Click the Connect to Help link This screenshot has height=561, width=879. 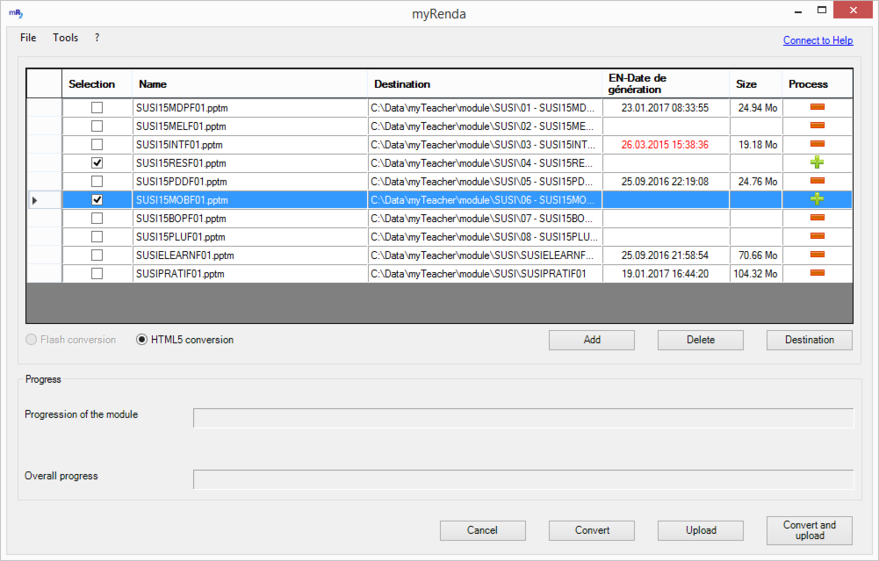(817, 40)
